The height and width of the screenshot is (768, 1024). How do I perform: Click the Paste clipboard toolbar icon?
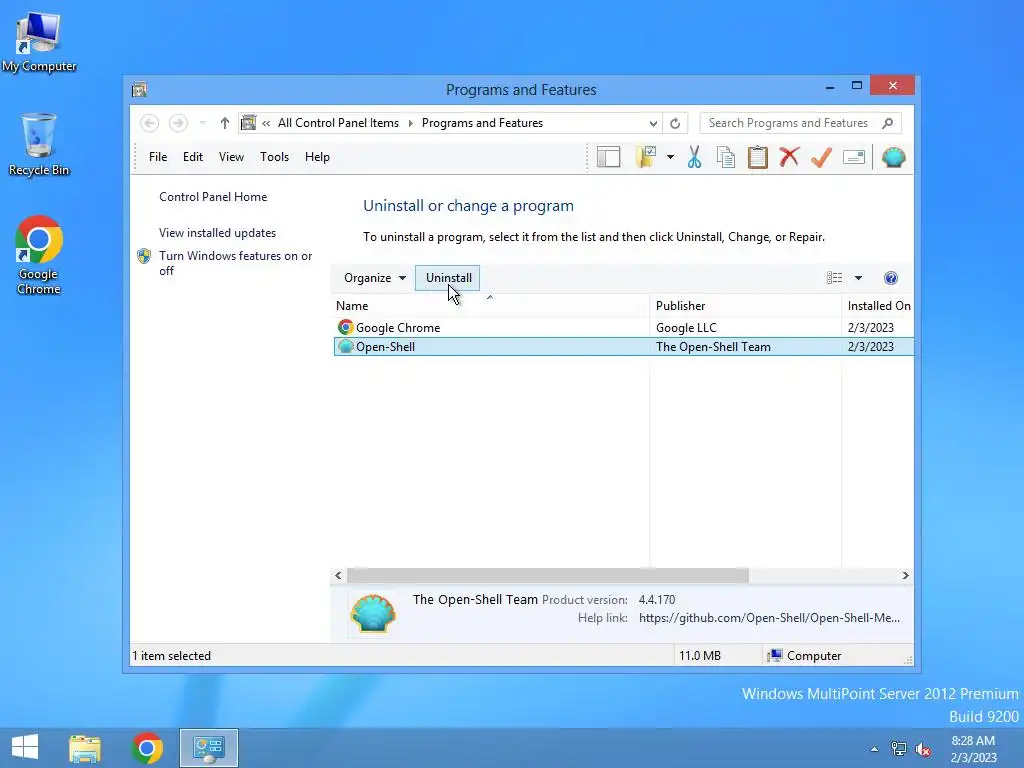758,157
